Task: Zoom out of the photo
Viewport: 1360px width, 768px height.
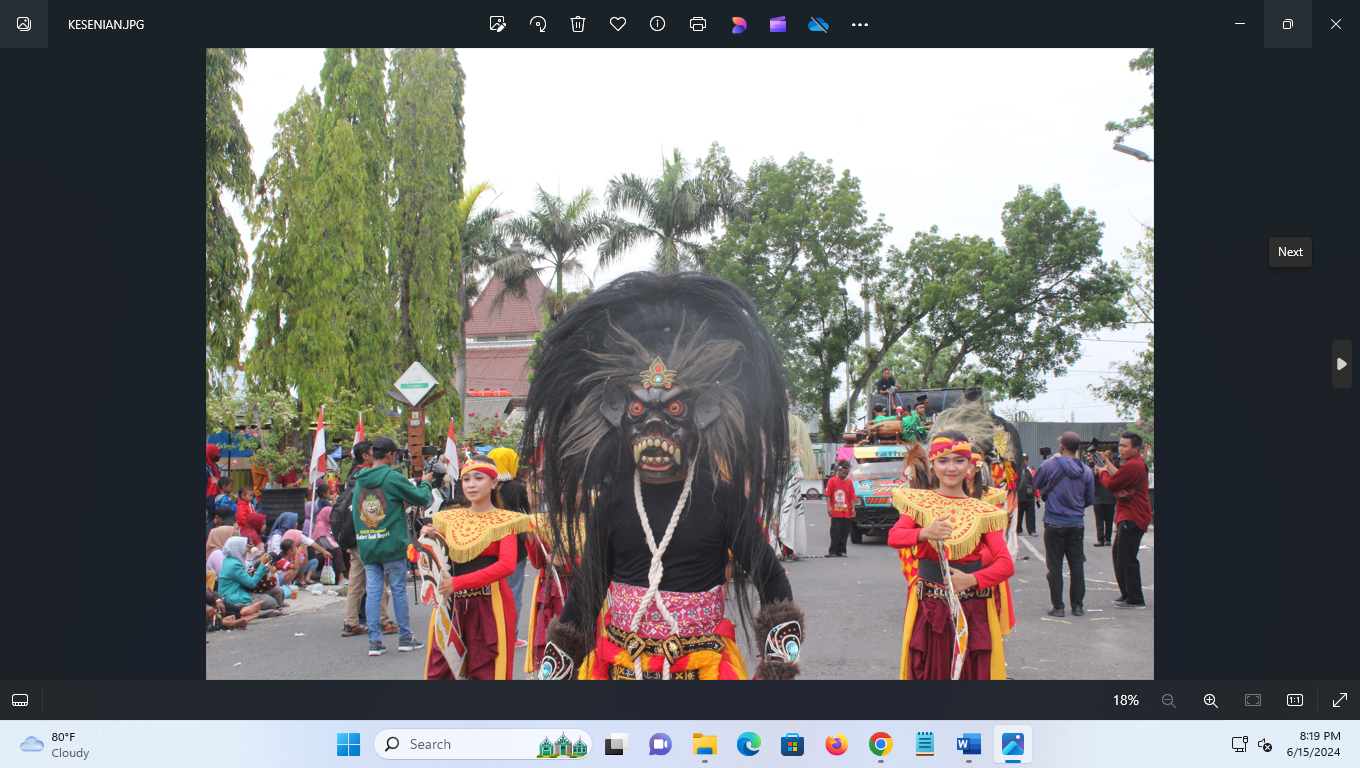Action: [1168, 700]
